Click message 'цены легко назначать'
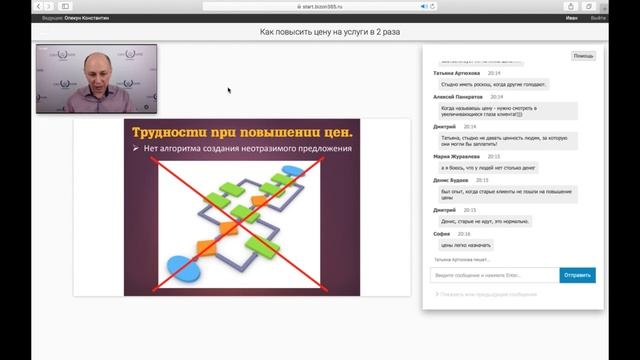The image size is (640, 360). click(x=466, y=245)
